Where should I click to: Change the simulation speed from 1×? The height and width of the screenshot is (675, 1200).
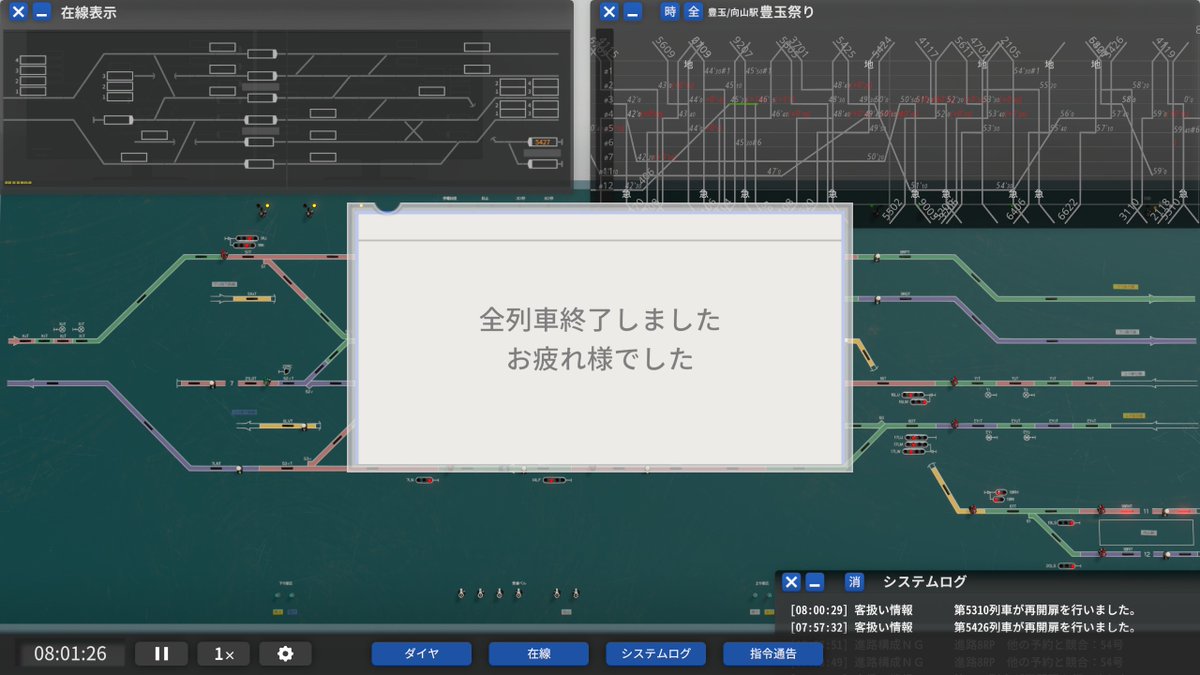click(223, 653)
